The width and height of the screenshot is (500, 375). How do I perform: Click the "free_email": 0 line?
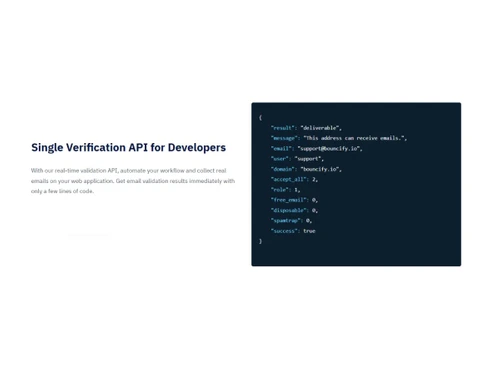click(294, 200)
